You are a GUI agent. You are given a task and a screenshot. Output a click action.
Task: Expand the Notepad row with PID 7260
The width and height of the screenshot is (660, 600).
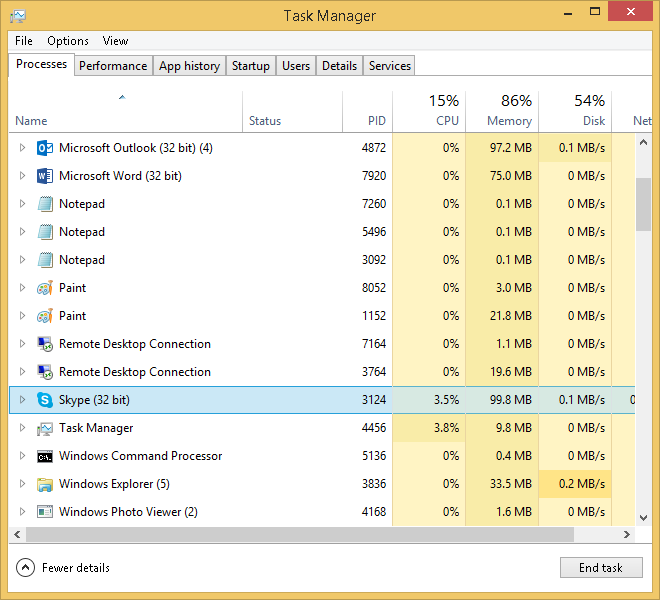point(22,204)
